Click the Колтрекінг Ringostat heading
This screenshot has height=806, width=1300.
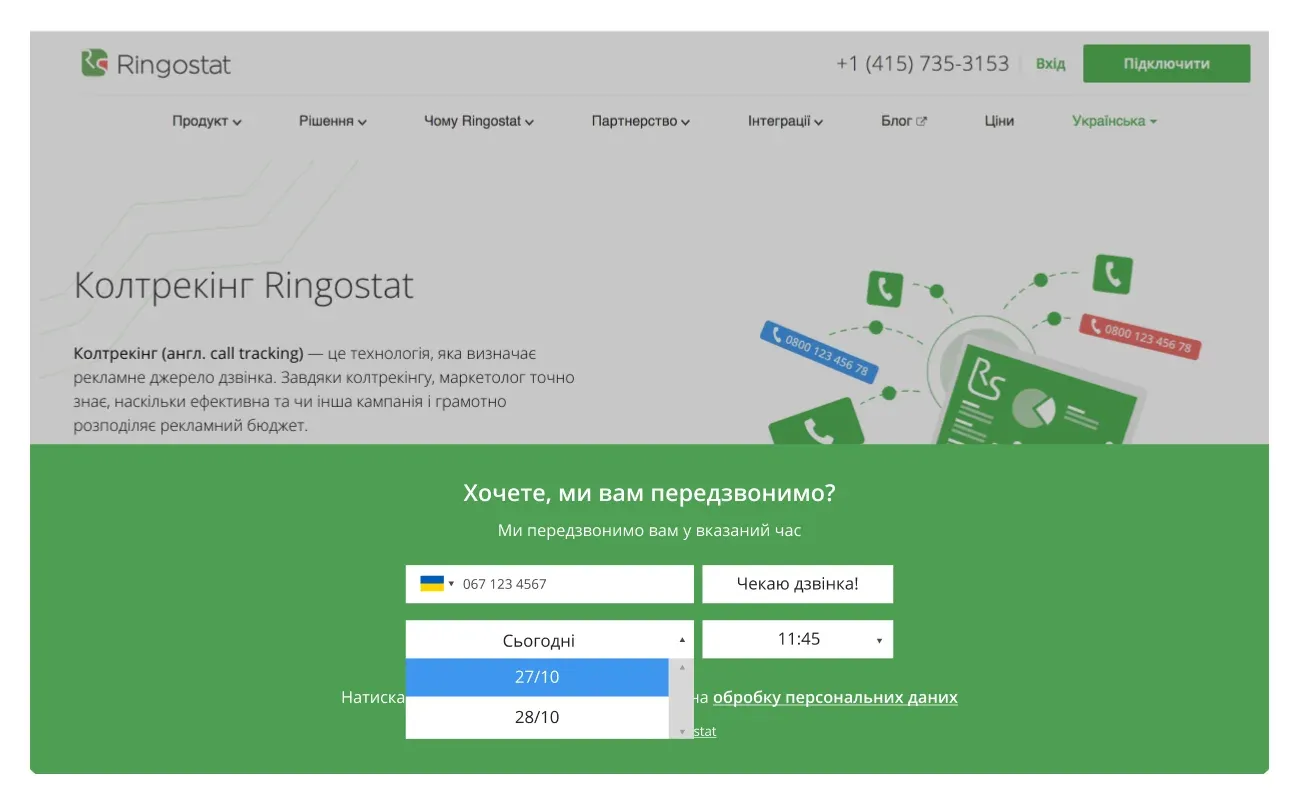[x=244, y=286]
